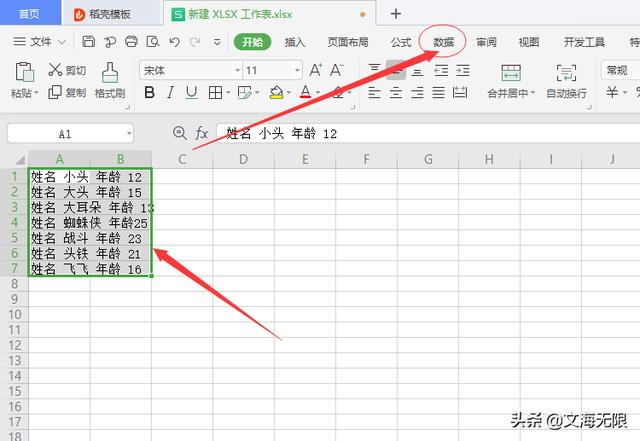
Task: Open the 常规 number format dropdown
Action: tap(620, 70)
